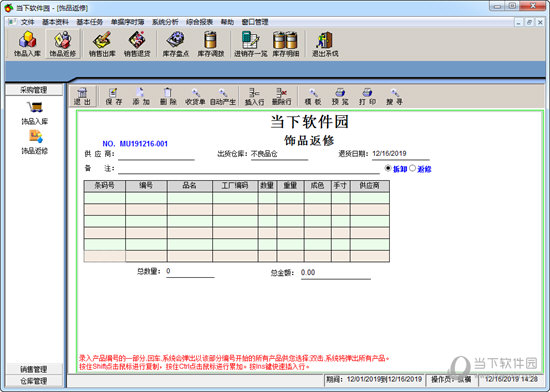The image size is (550, 392).
Task: Open the 文件 menu
Action: [27, 22]
